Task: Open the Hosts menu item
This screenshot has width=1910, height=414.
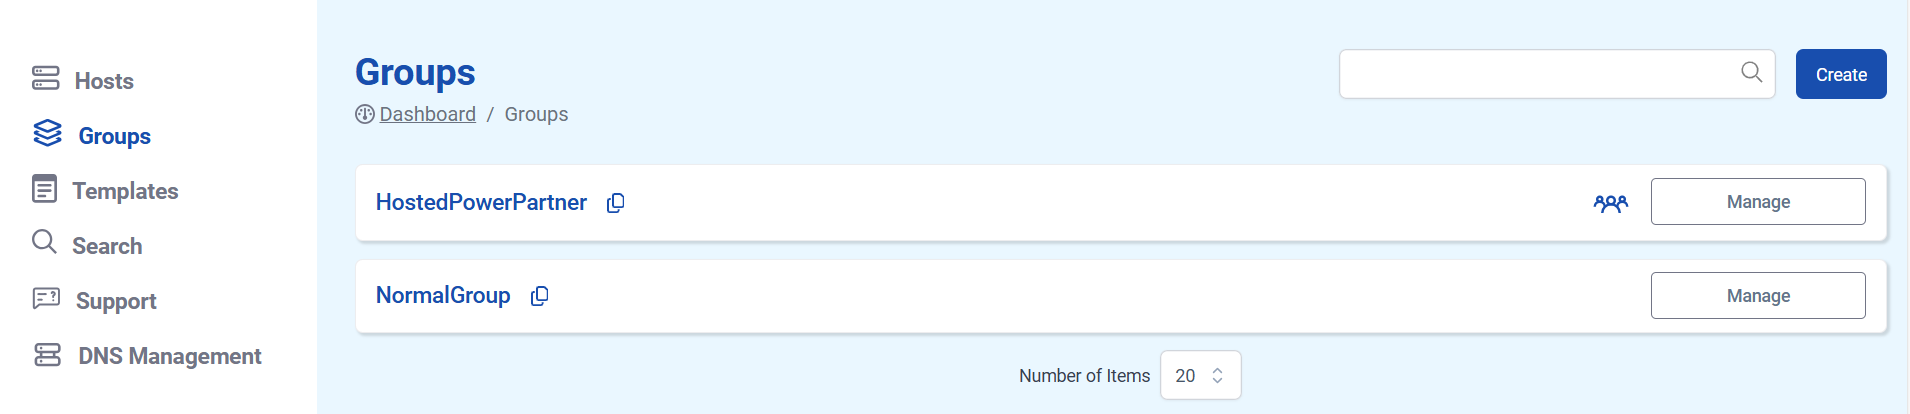Action: (104, 81)
